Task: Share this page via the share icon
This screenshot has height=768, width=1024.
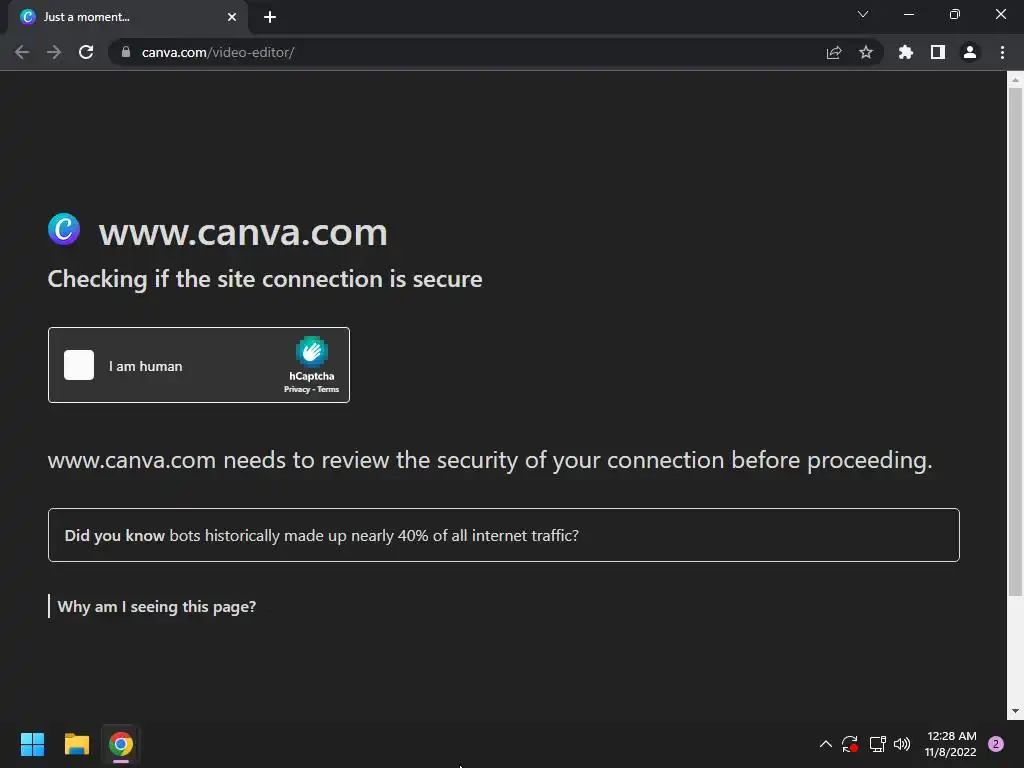Action: click(834, 52)
